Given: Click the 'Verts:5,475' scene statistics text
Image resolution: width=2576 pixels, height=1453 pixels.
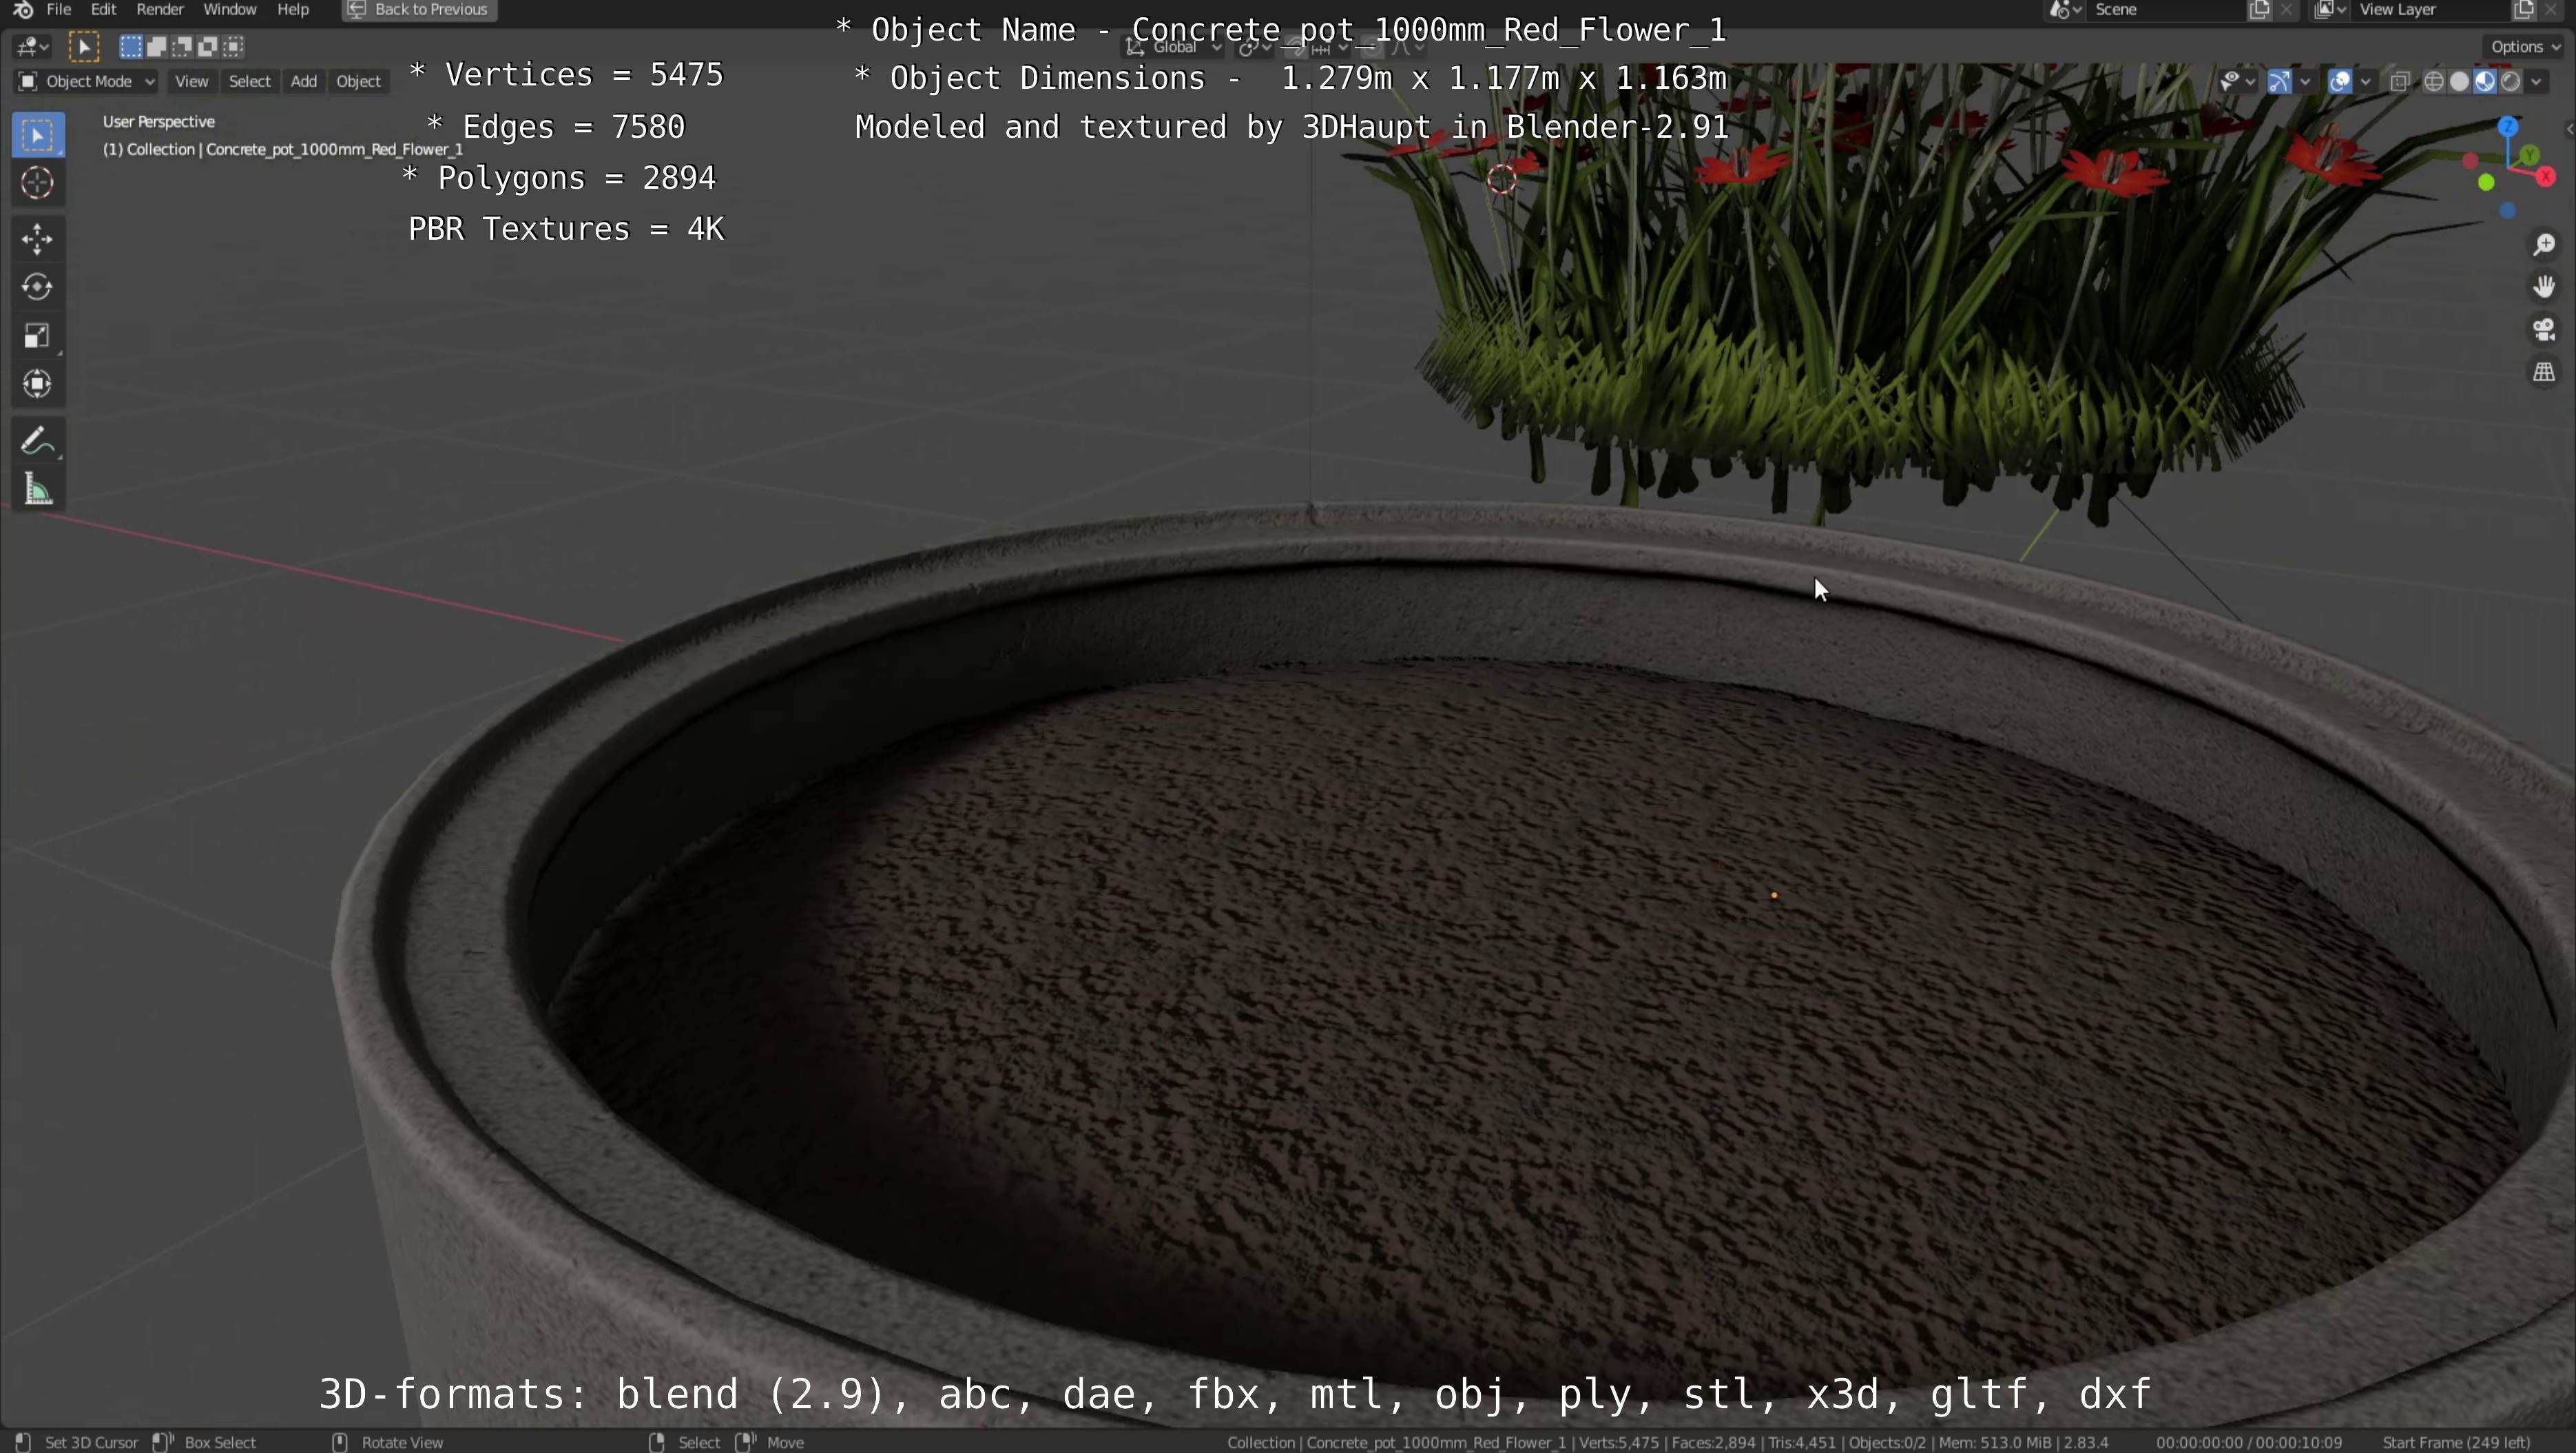Looking at the screenshot, I should tap(1619, 1442).
